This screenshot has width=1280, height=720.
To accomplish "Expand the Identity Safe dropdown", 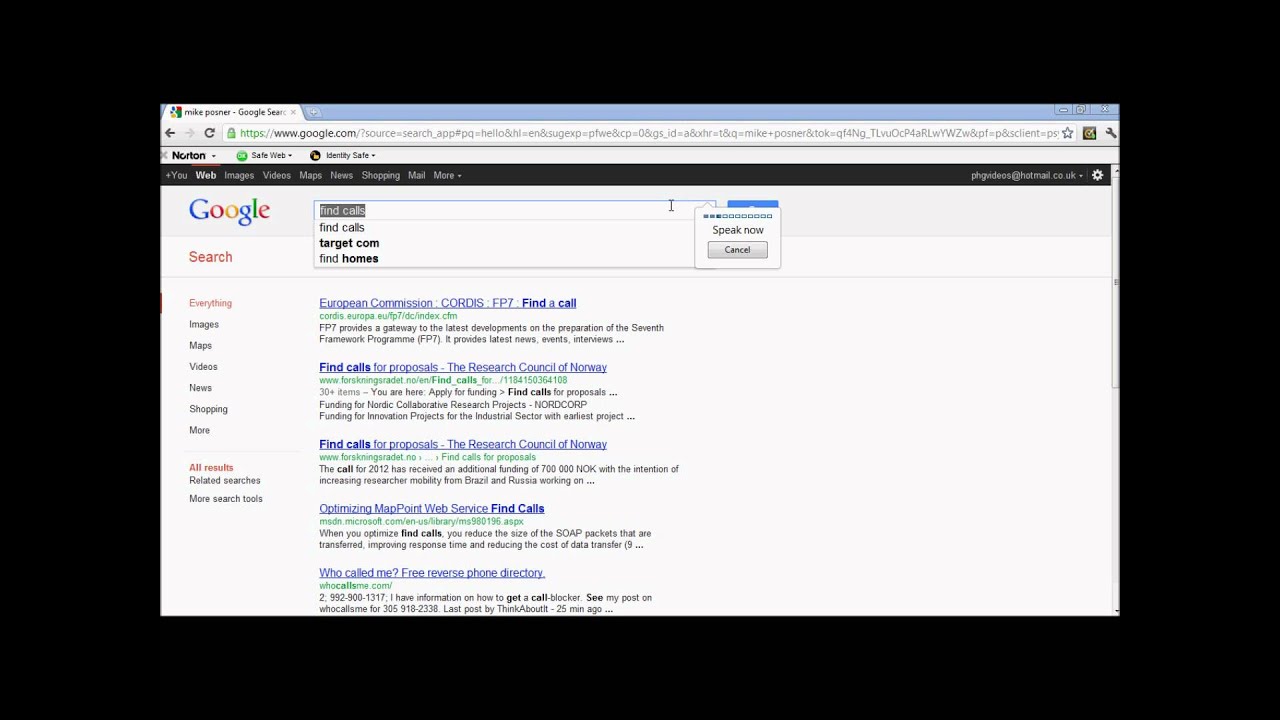I will pyautogui.click(x=343, y=155).
